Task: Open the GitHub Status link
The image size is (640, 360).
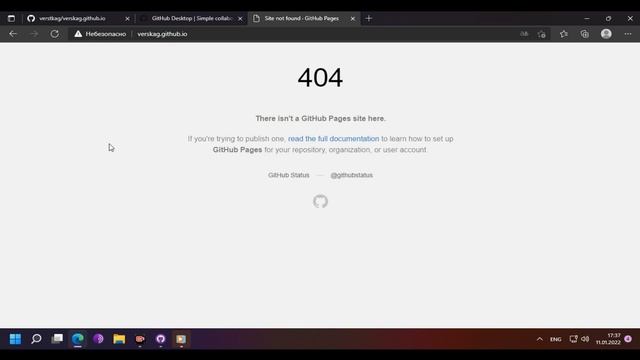Action: [289, 175]
